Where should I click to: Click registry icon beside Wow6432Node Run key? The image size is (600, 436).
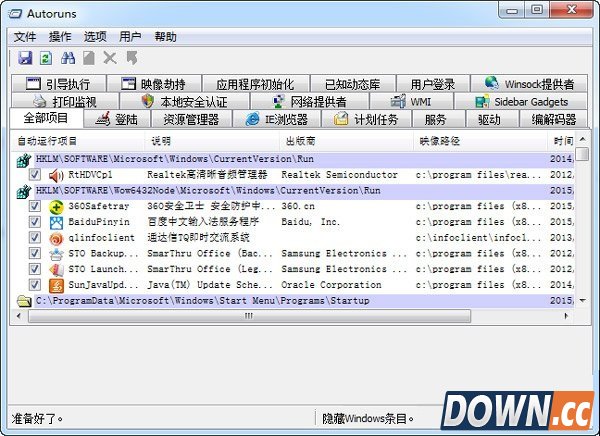point(24,191)
